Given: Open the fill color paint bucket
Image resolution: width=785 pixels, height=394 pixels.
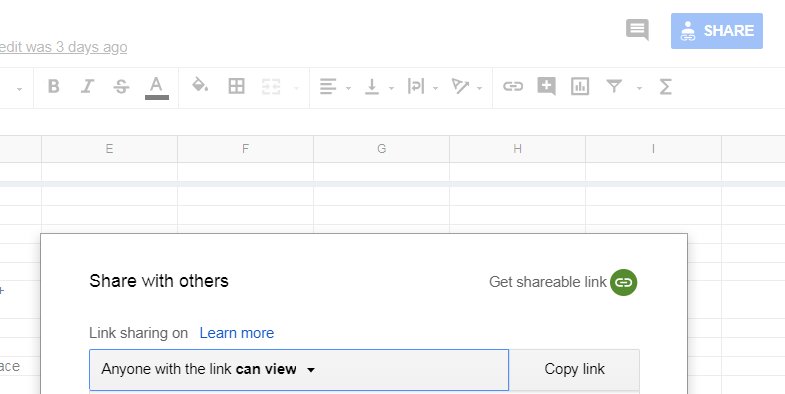Looking at the screenshot, I should [x=200, y=86].
